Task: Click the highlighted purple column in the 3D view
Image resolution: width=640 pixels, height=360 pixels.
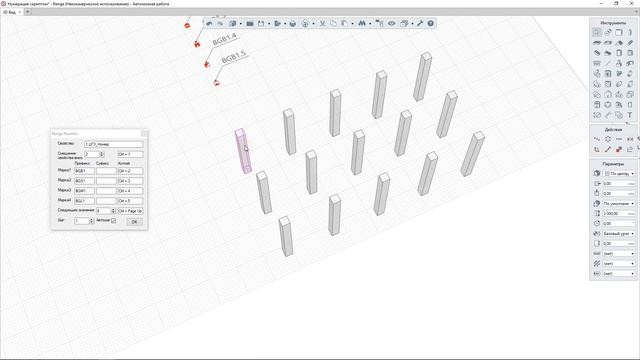Action: (x=243, y=151)
